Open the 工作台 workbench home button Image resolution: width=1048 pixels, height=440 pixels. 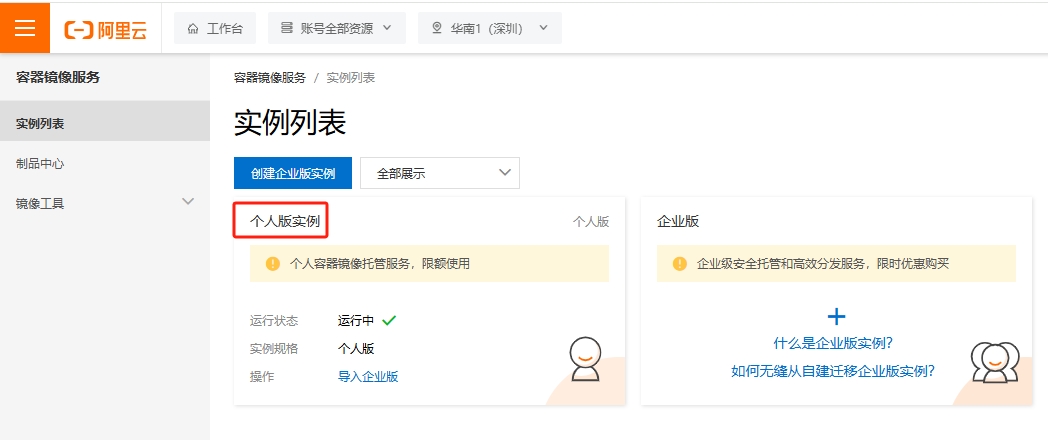click(215, 29)
